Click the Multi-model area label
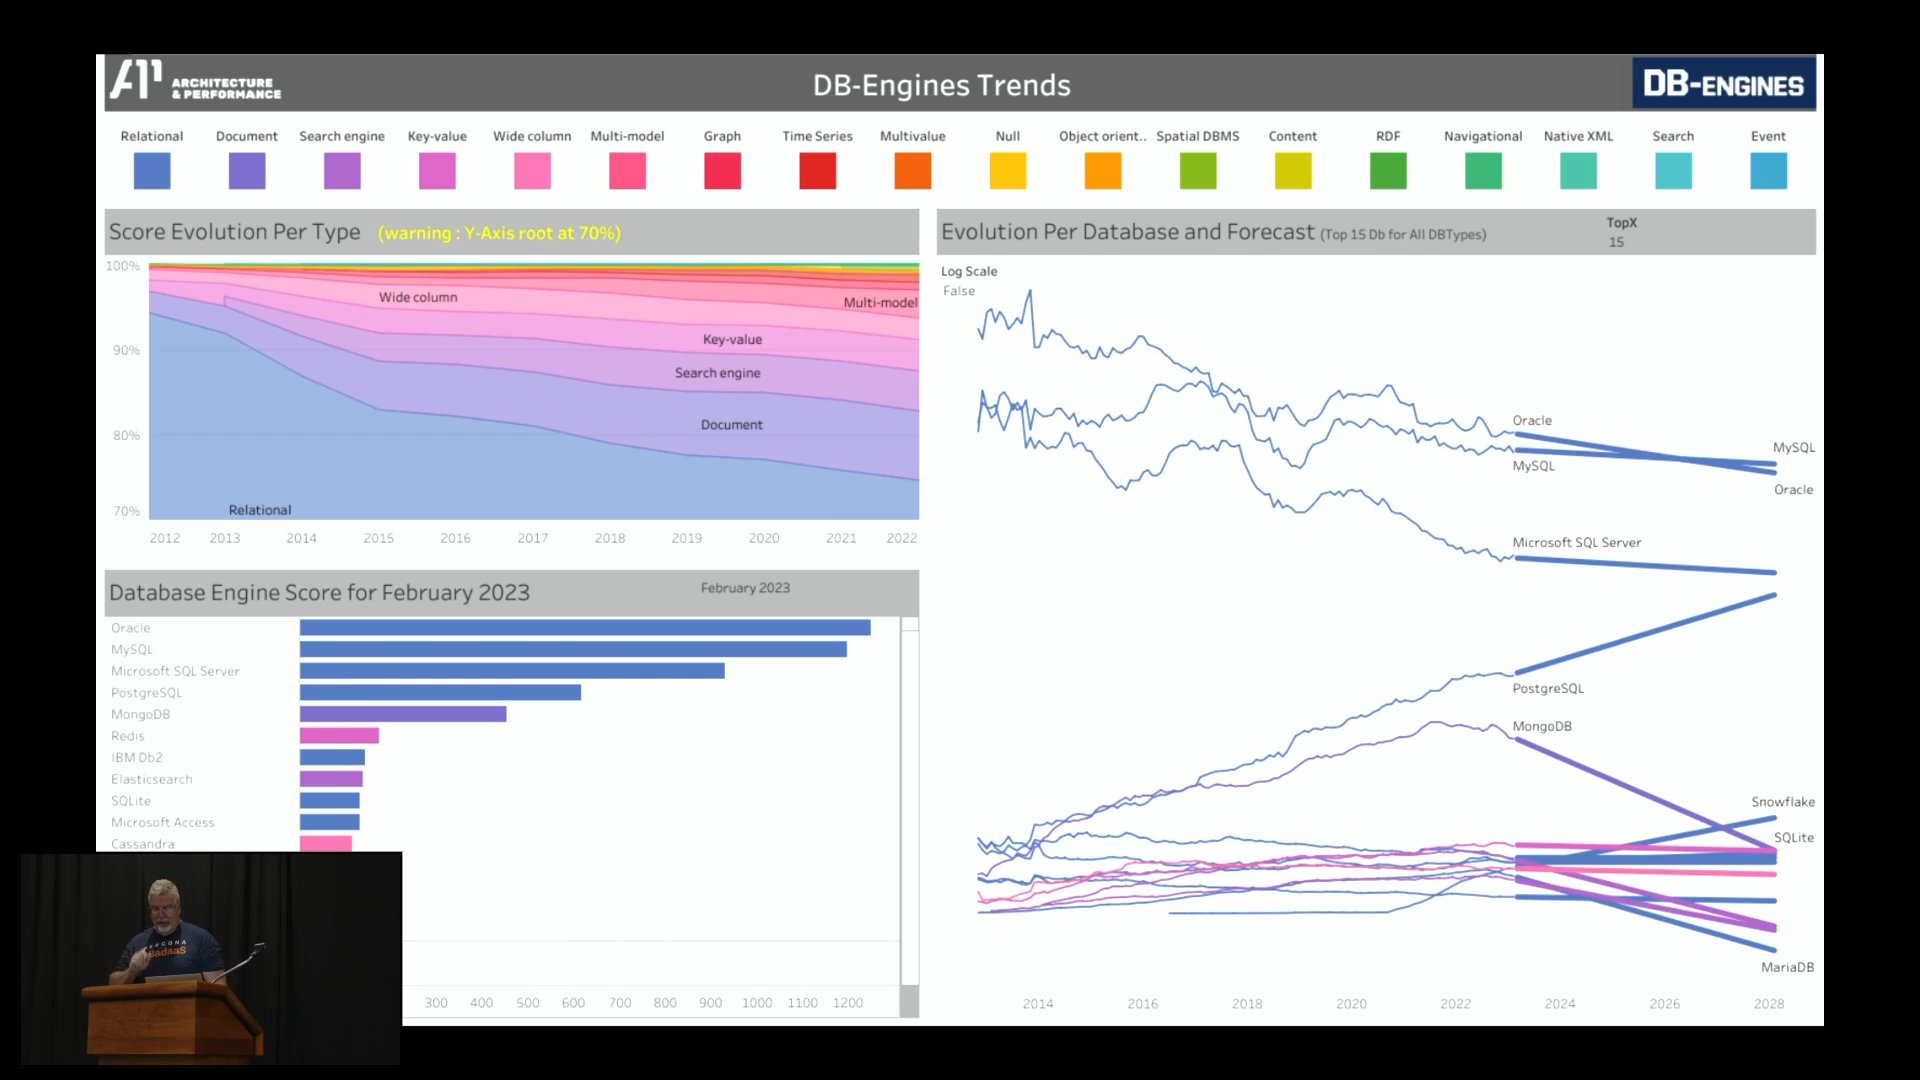 (880, 303)
